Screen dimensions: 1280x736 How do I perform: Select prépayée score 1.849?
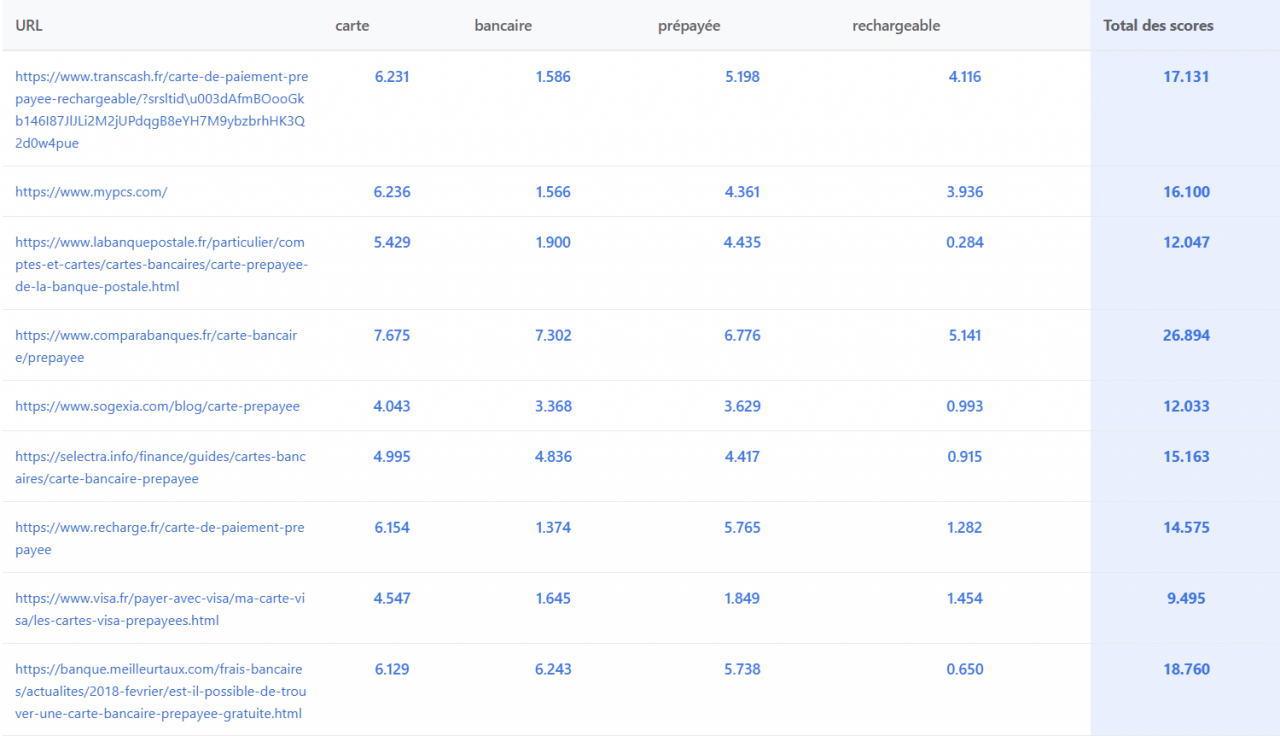click(742, 598)
